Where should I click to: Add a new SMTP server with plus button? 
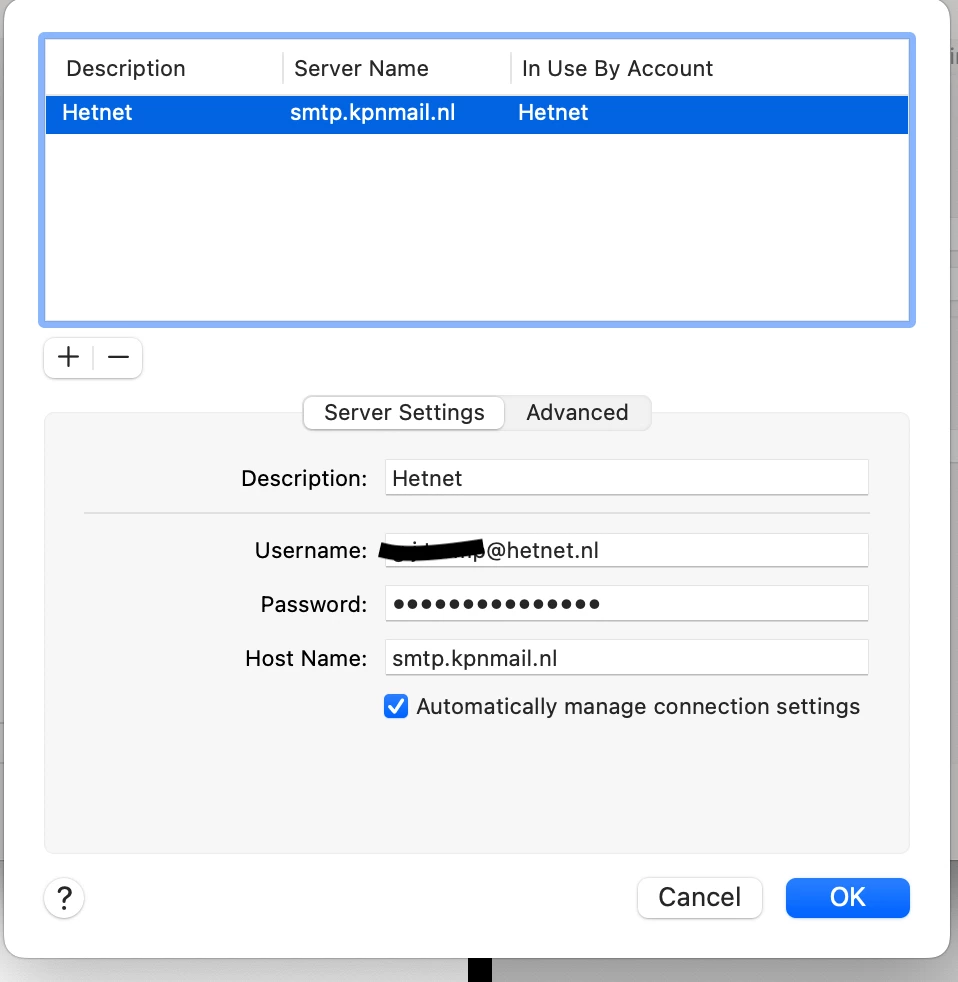(68, 358)
